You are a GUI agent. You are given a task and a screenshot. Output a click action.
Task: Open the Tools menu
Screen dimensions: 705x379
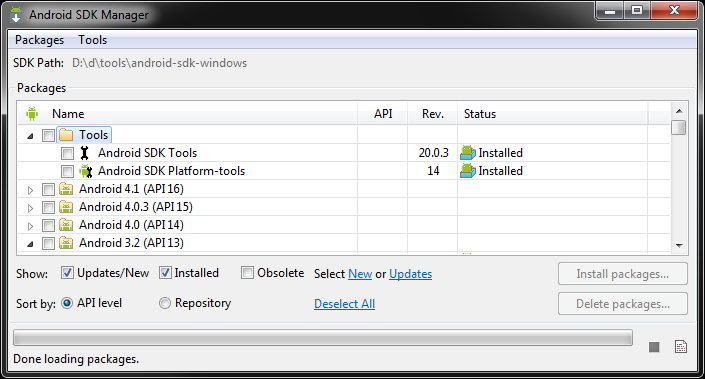click(x=93, y=40)
